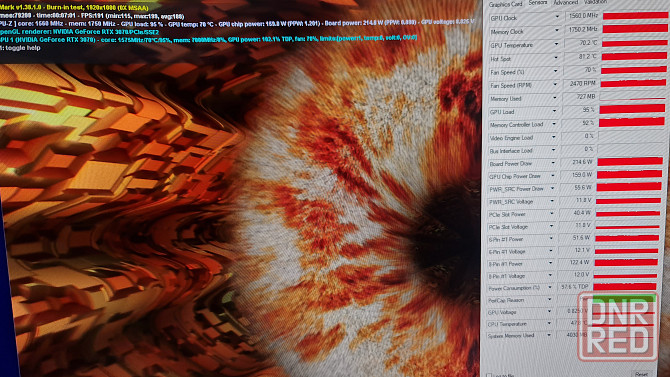This screenshot has width=670, height=377.
Task: Switch to the Graphics Card tab
Action: (x=505, y=4)
